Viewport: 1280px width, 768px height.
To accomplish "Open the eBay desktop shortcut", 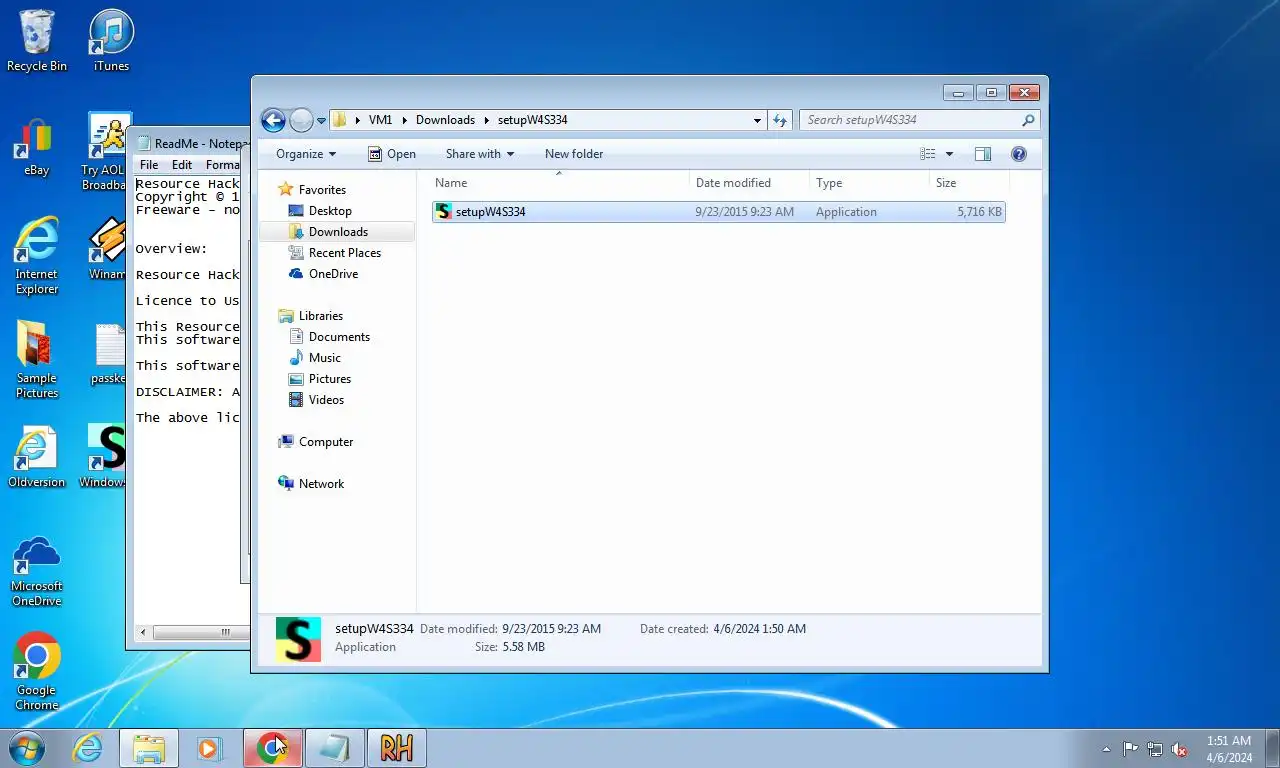I will (37, 148).
